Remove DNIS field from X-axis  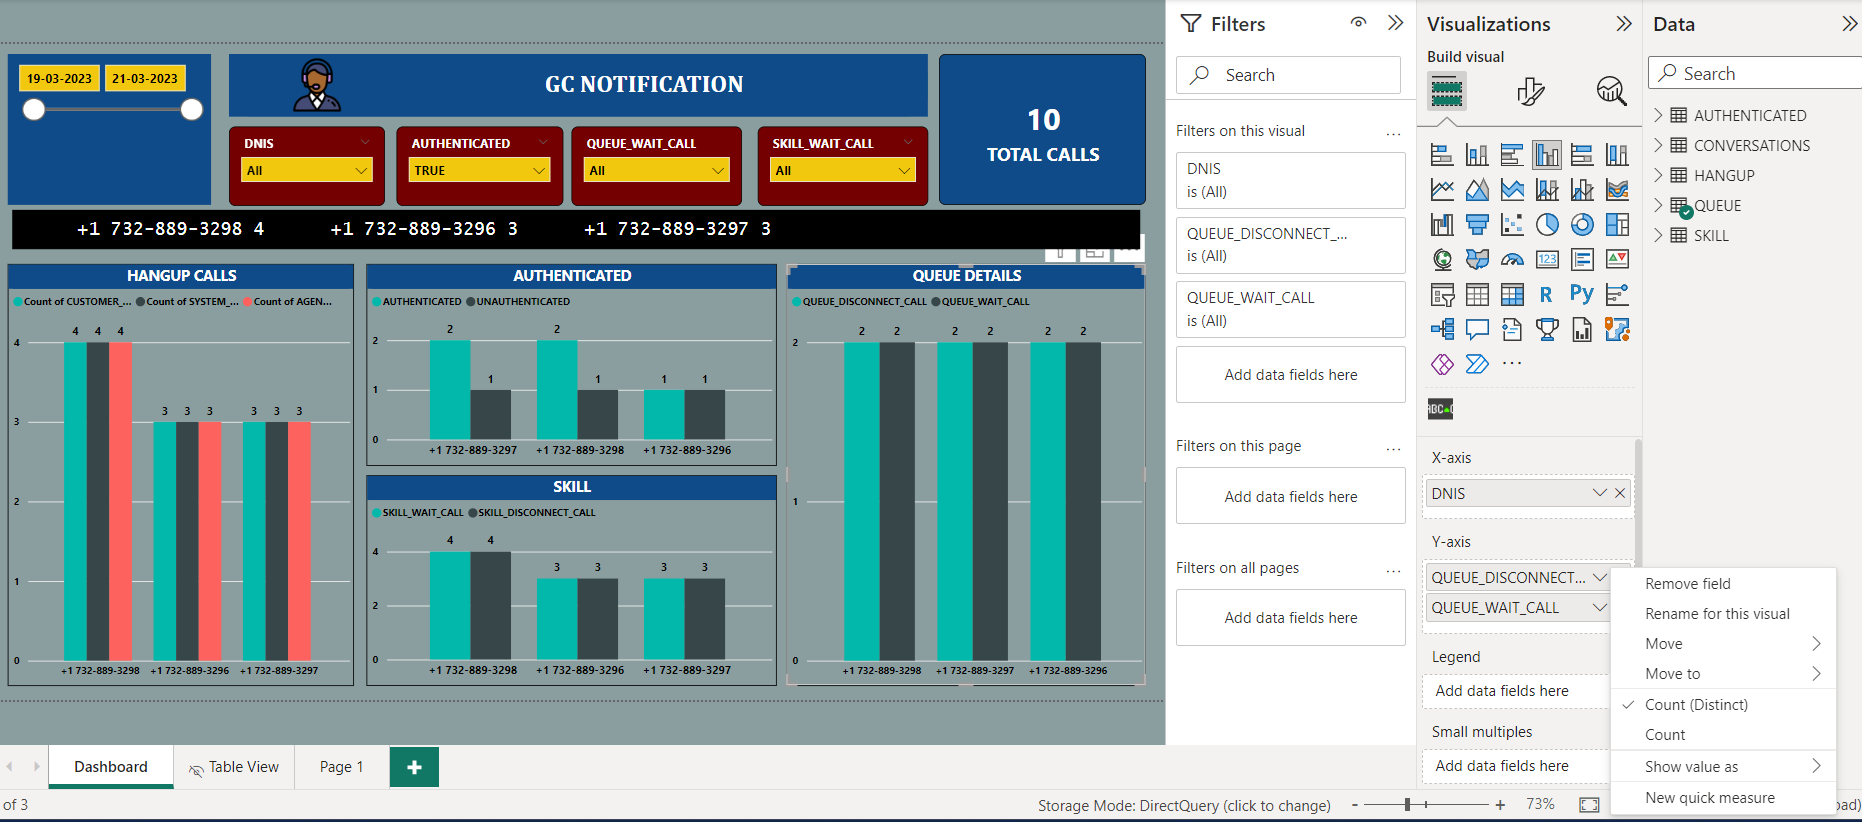1620,493
